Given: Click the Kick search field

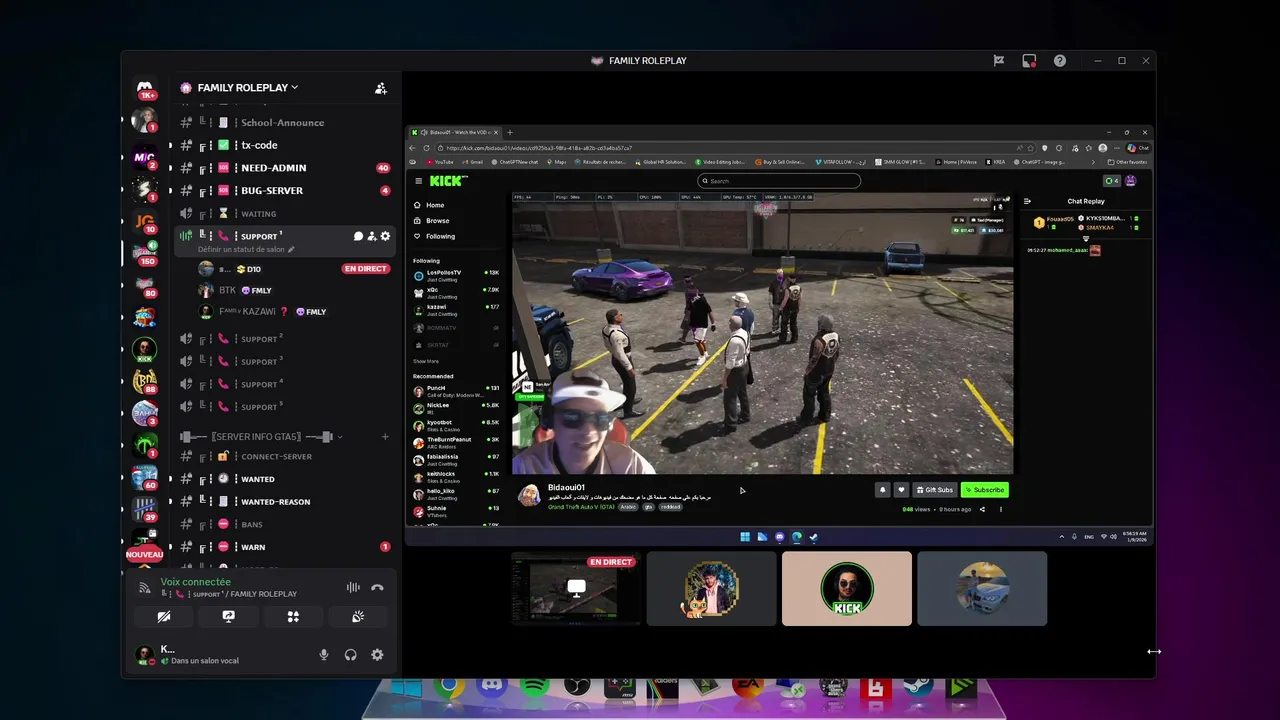Looking at the screenshot, I should [x=780, y=181].
